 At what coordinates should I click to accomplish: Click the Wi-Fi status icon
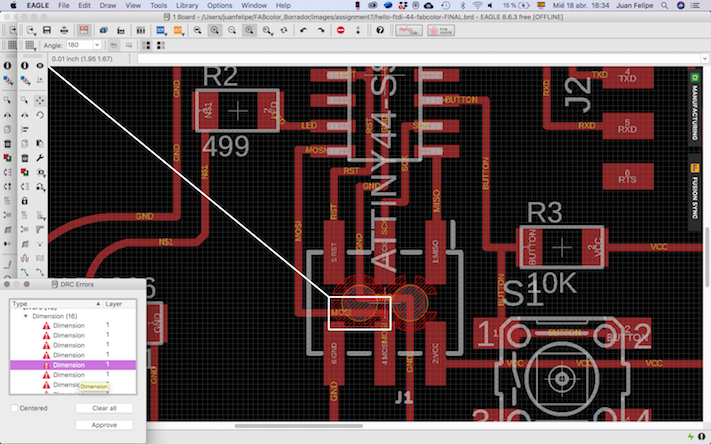[477, 5]
